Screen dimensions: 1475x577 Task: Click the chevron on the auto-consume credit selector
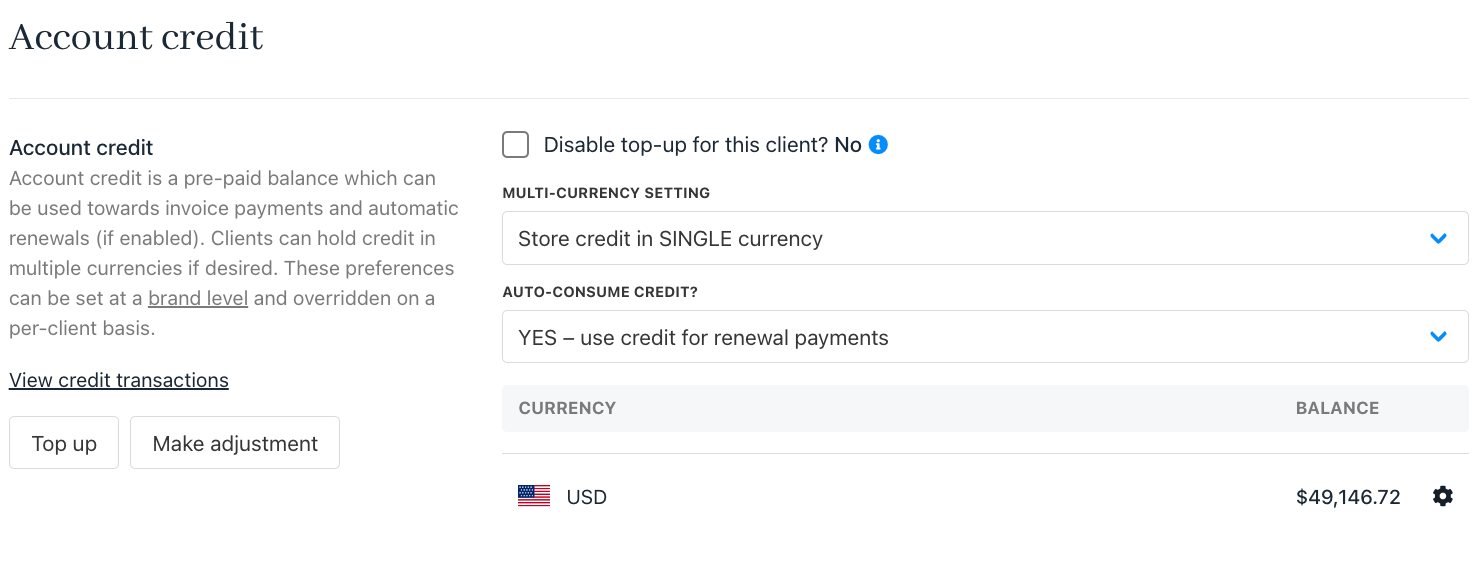click(x=1438, y=337)
